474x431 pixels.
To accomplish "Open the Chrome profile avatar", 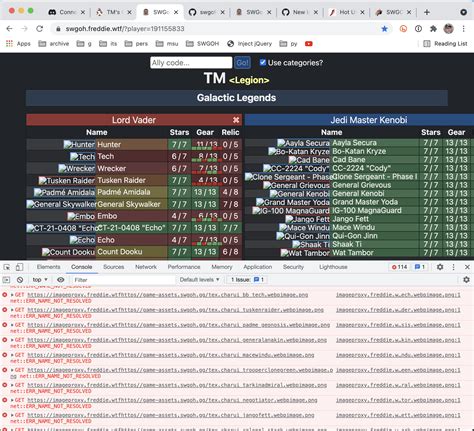I will (x=448, y=29).
